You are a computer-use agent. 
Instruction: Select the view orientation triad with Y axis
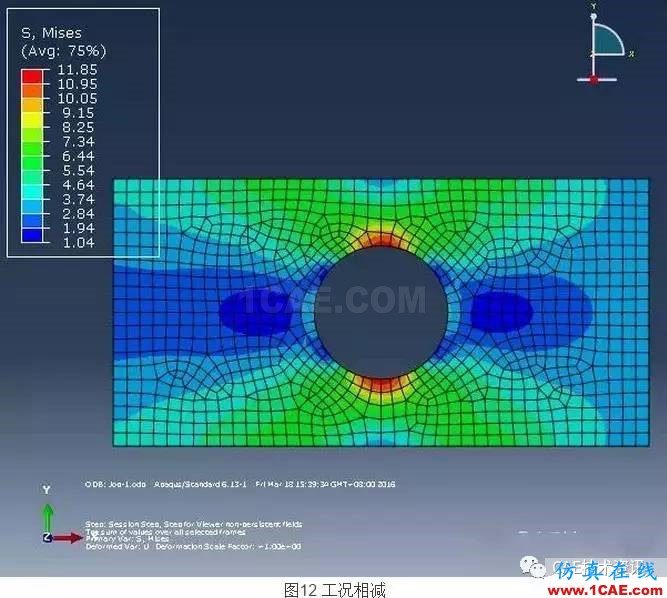click(x=62, y=515)
